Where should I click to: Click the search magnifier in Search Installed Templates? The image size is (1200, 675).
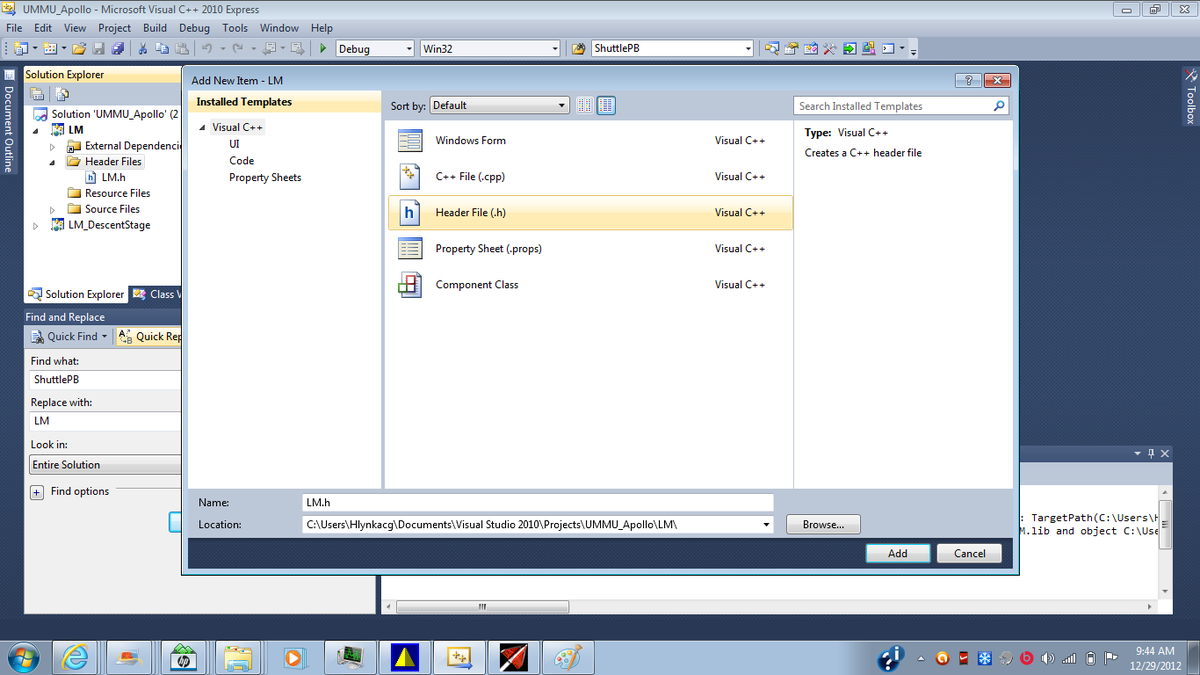click(x=999, y=106)
